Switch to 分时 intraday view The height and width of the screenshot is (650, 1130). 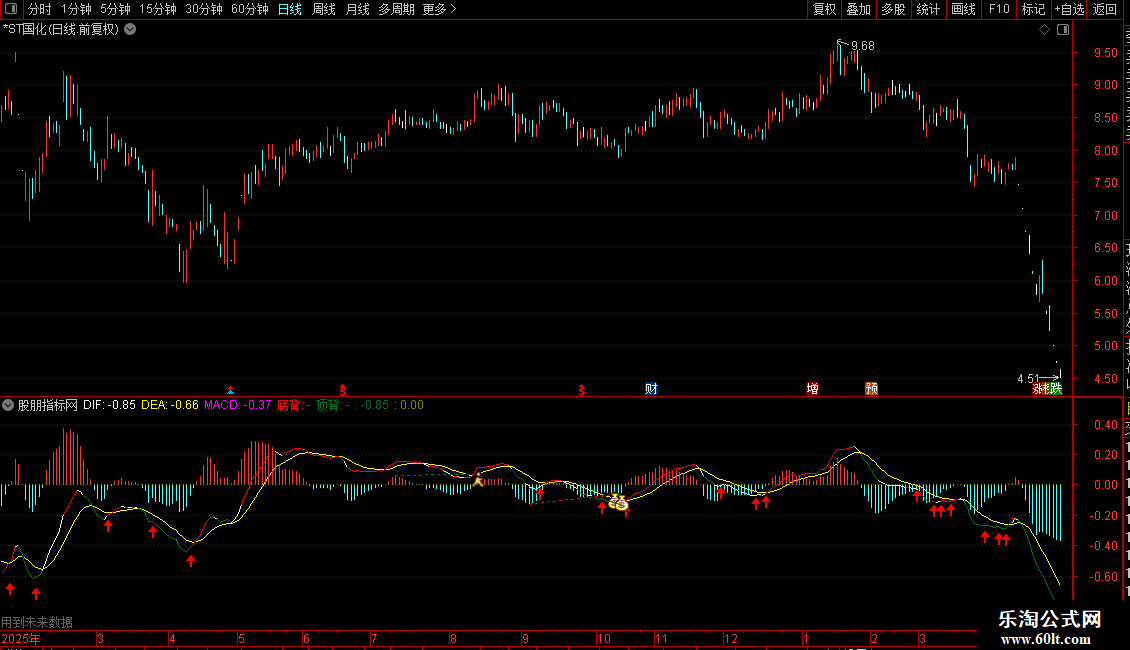pyautogui.click(x=40, y=9)
